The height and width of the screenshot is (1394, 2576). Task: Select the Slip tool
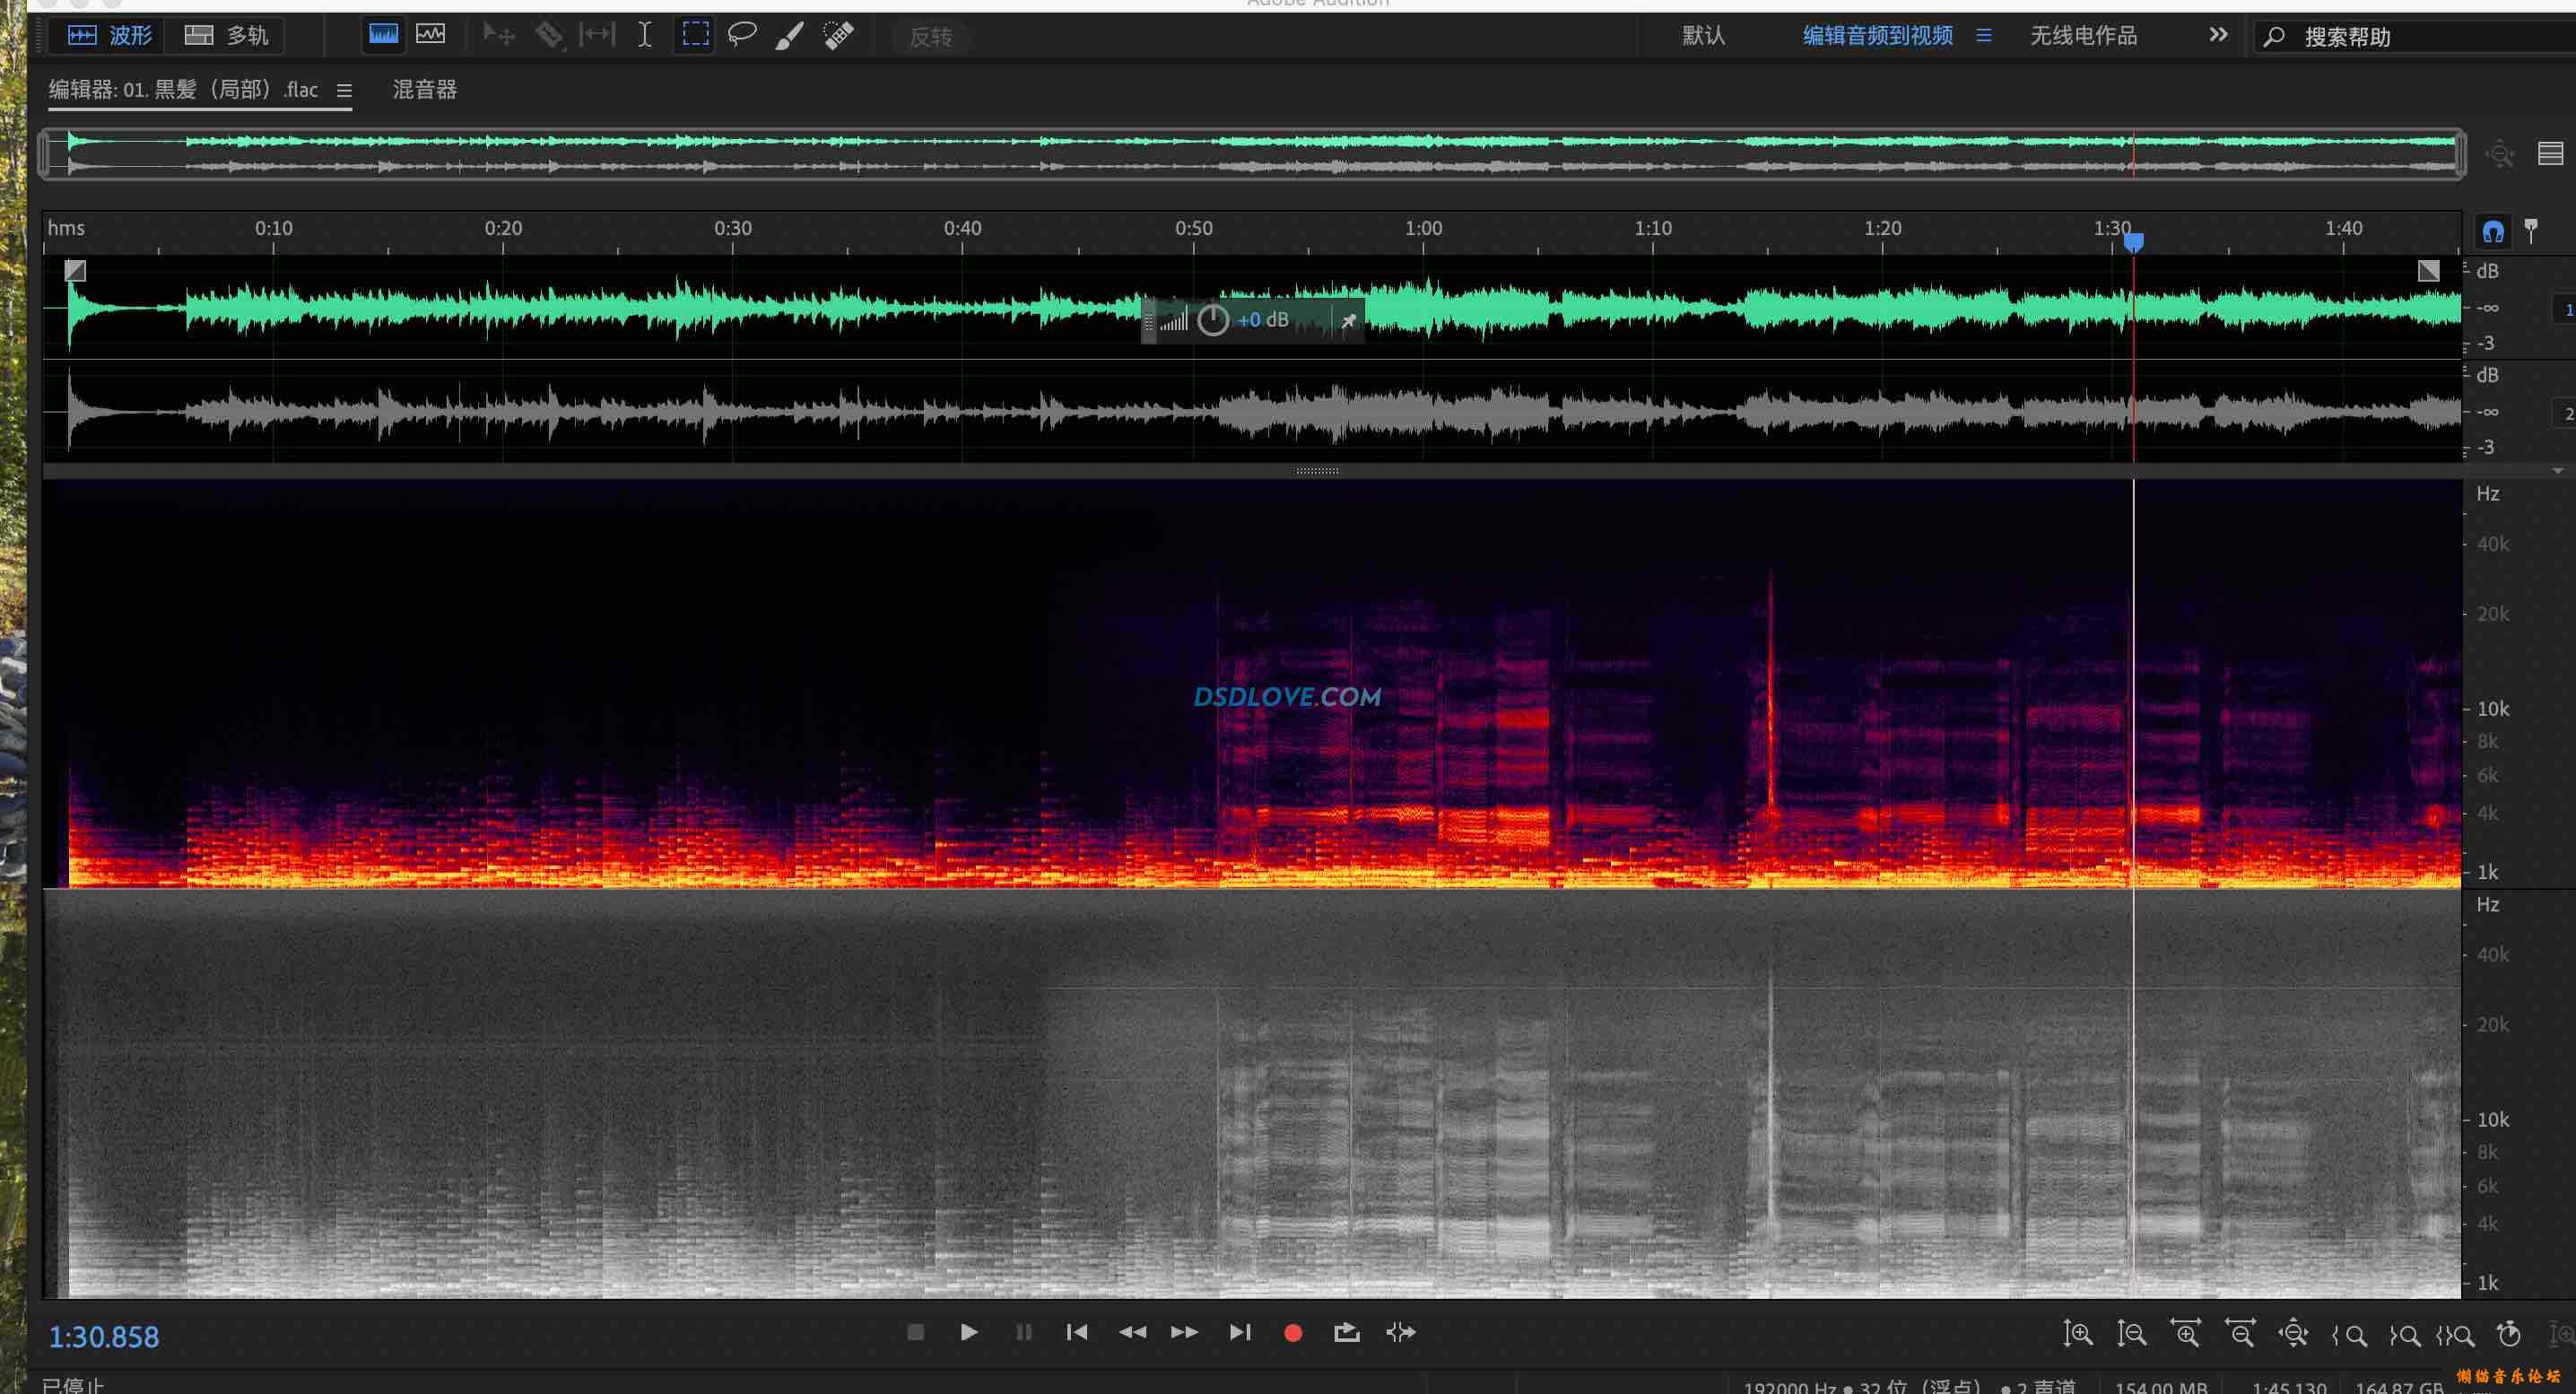(x=597, y=35)
